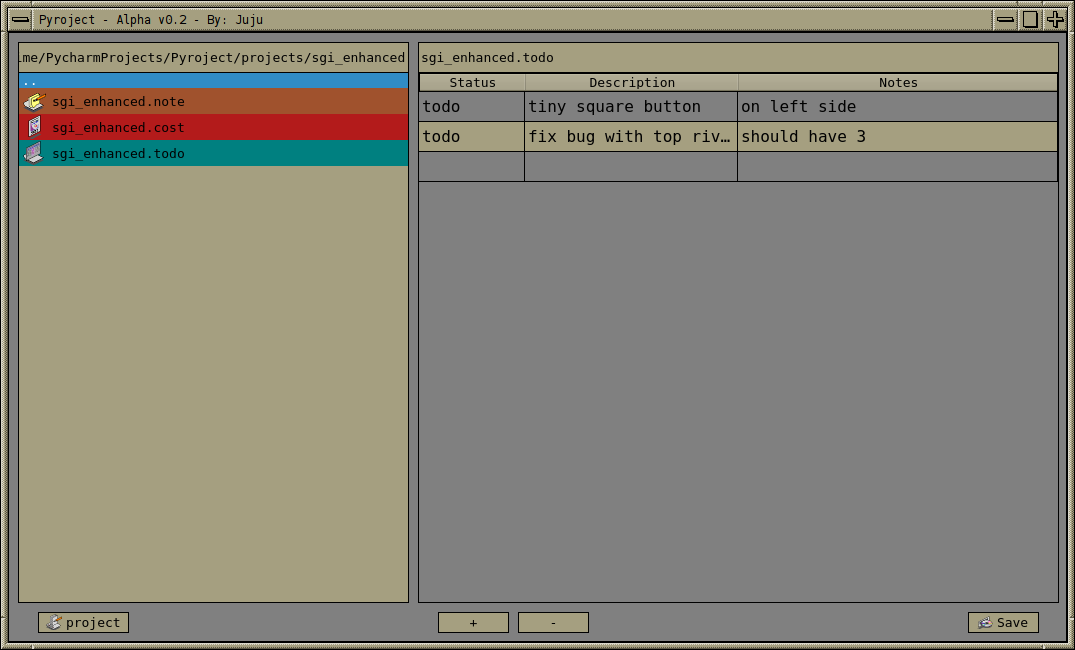Click the Notes column header

coord(897,83)
